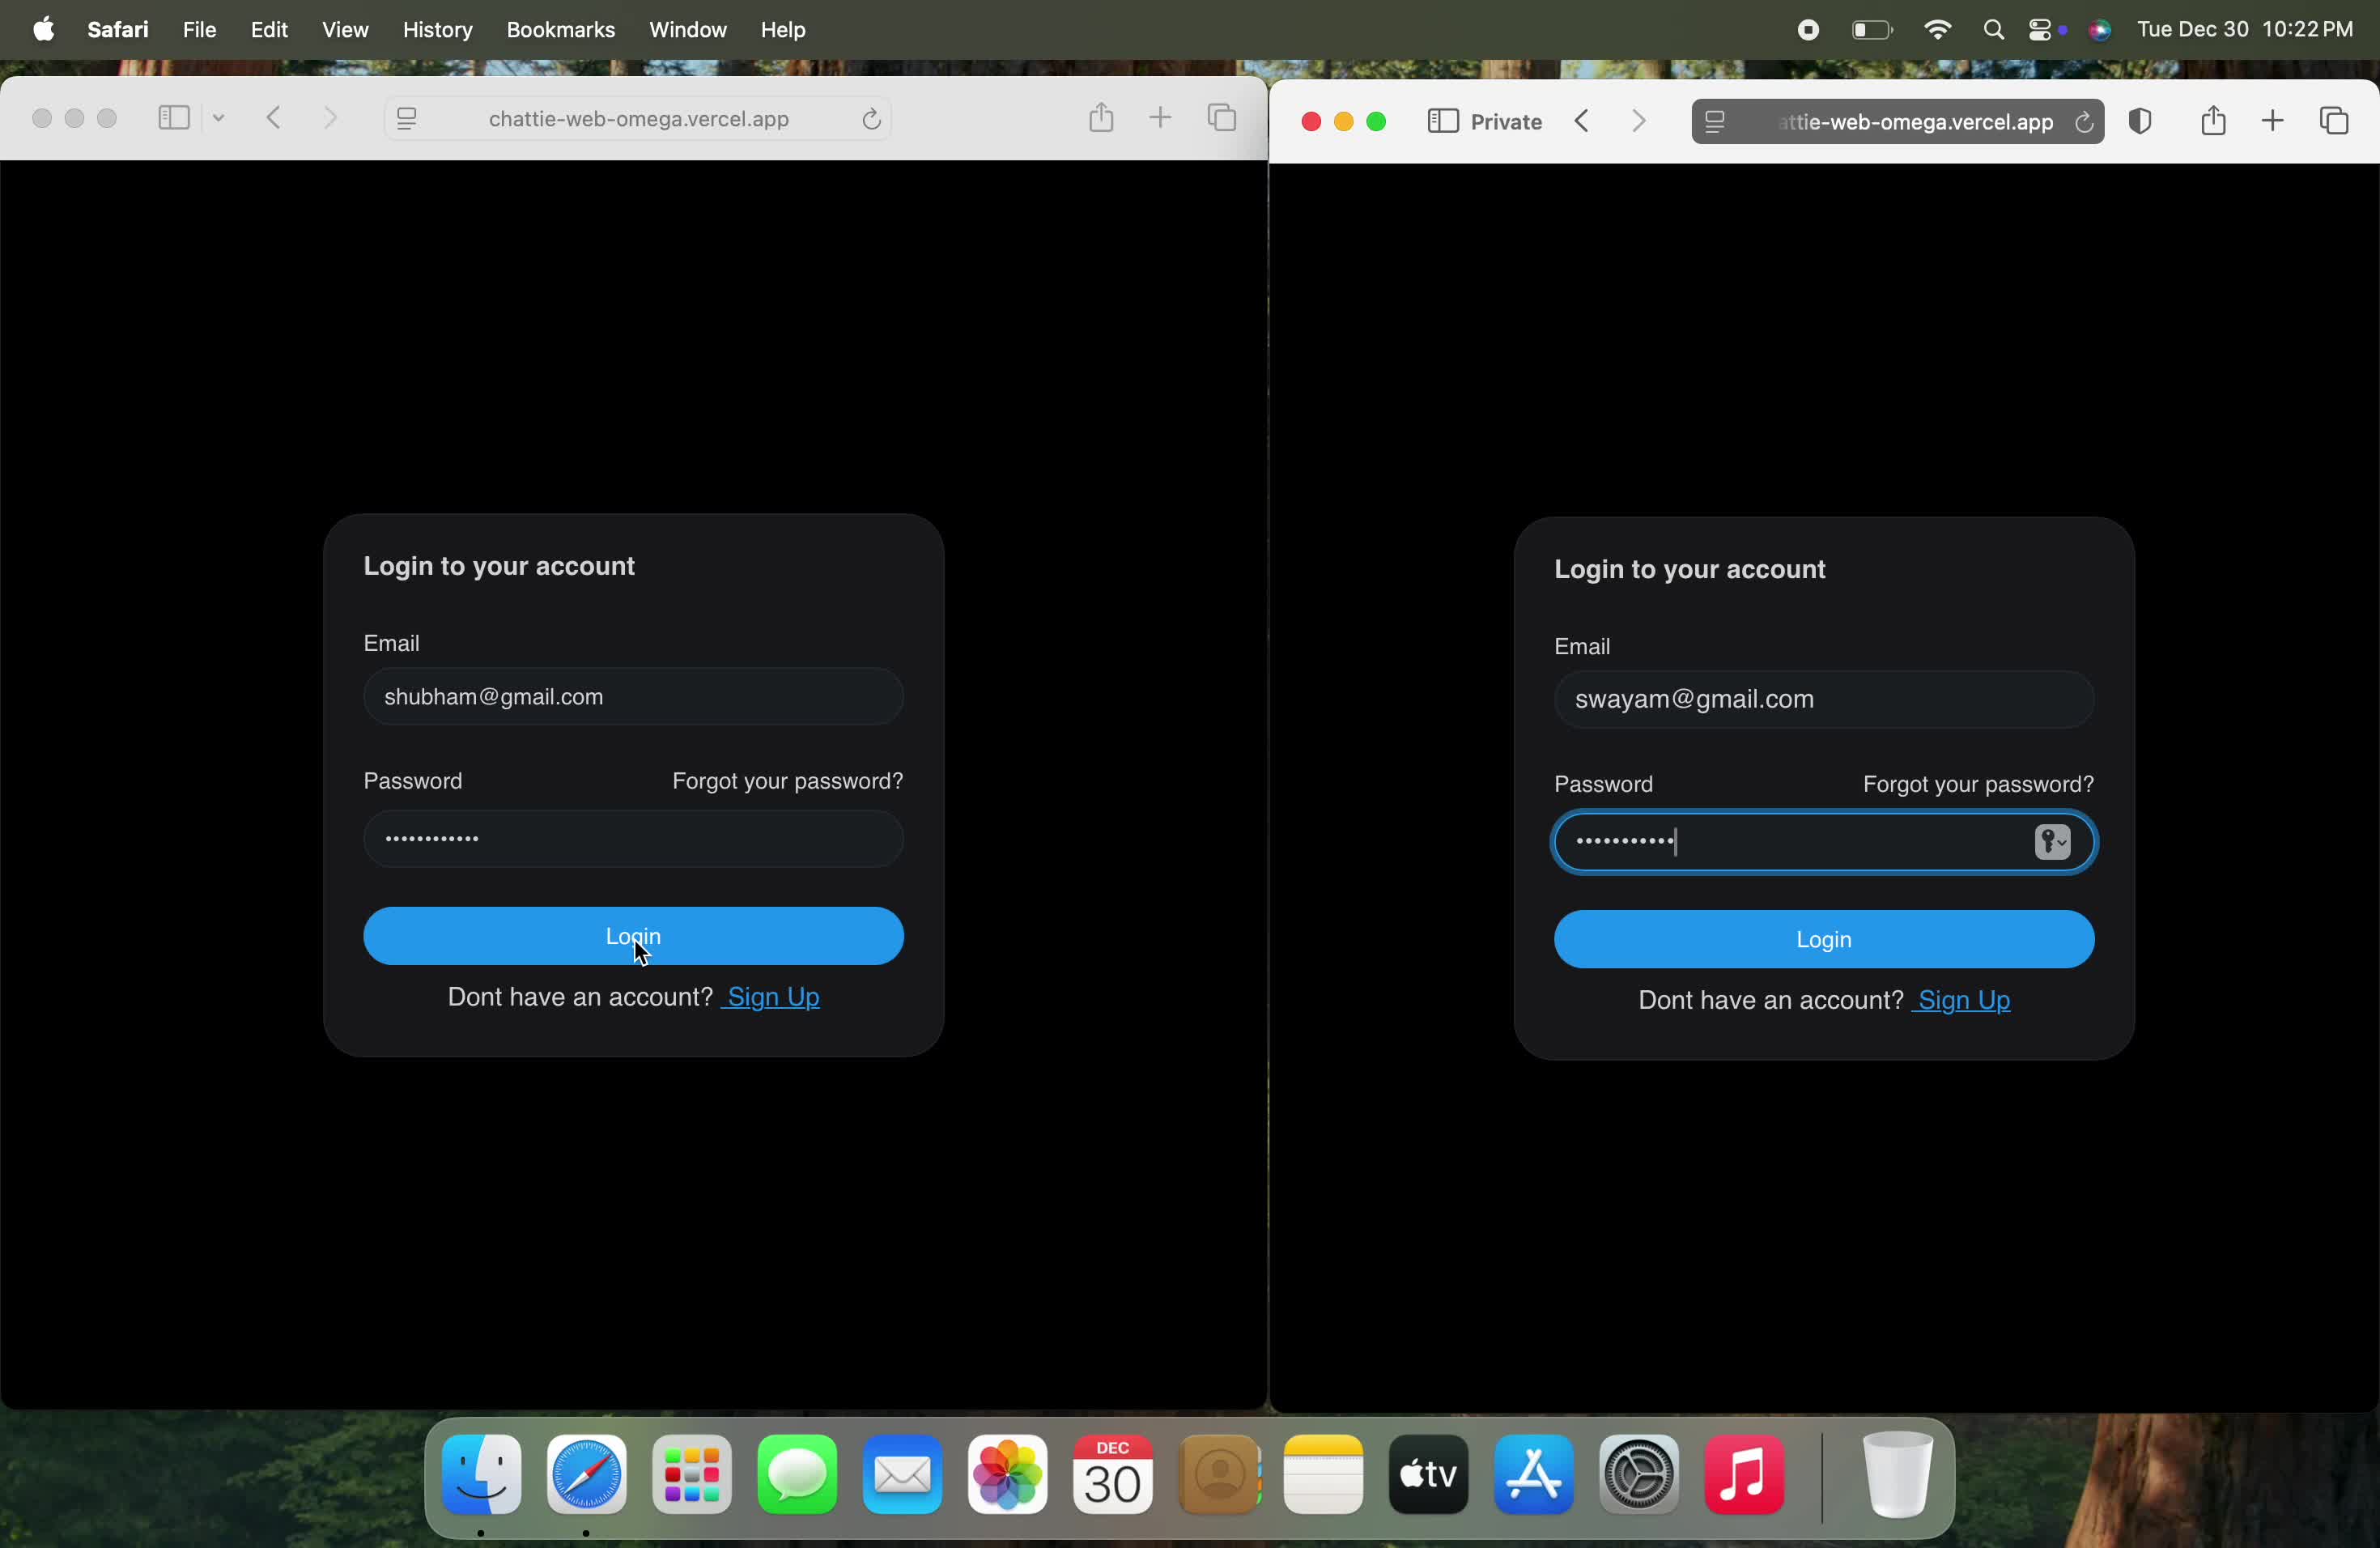Click the date and time in menu bar
The image size is (2380, 1548).
click(x=2246, y=30)
